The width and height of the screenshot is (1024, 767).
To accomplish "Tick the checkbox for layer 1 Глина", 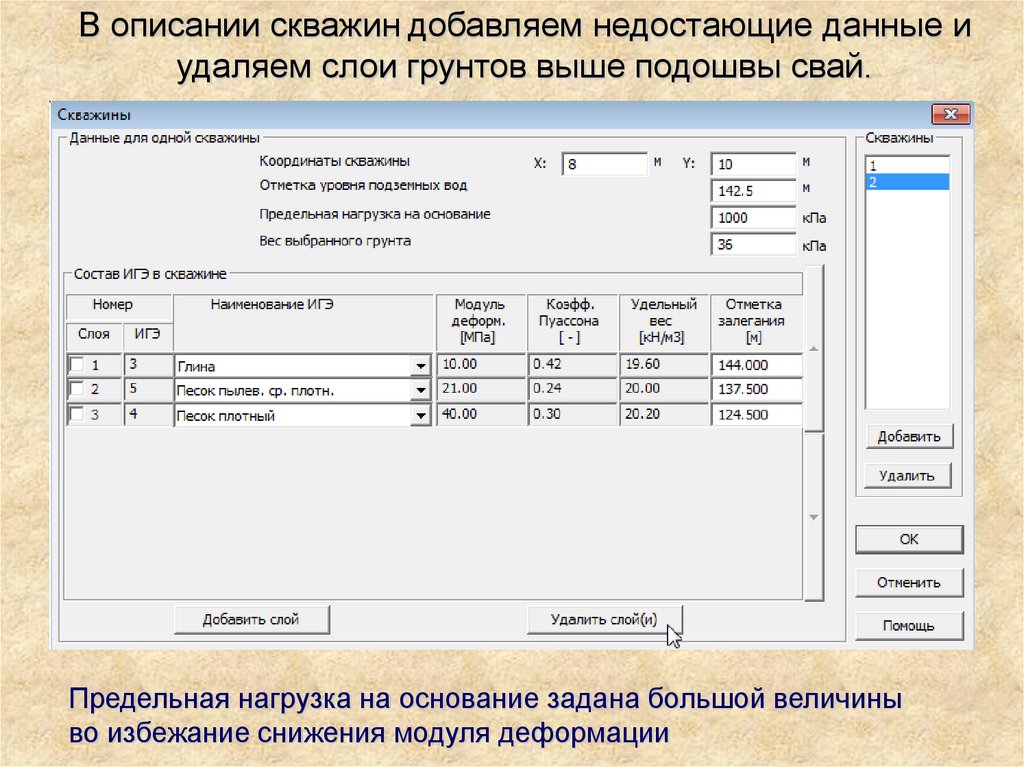I will click(x=77, y=365).
